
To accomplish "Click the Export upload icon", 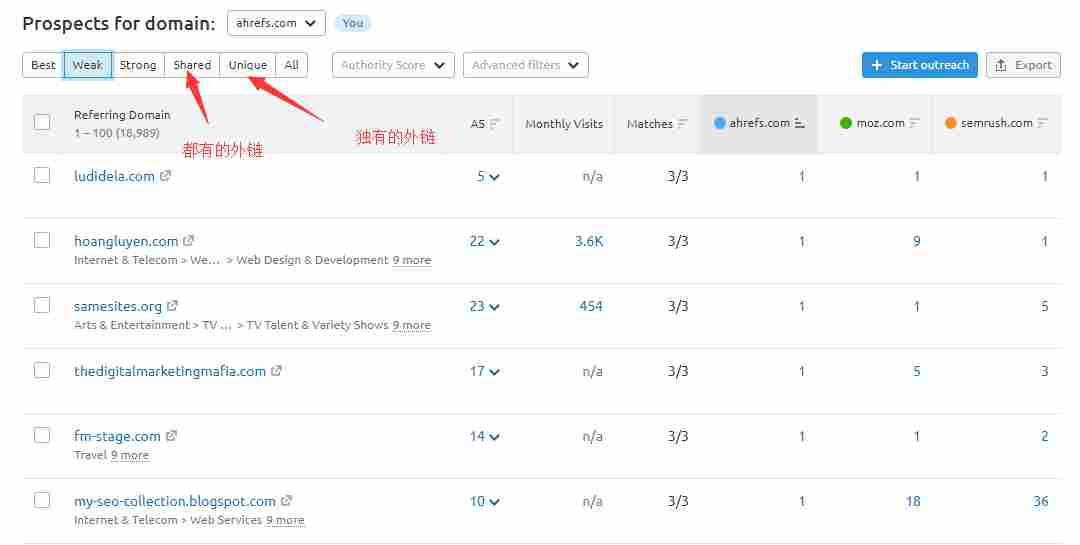I will tap(1001, 65).
